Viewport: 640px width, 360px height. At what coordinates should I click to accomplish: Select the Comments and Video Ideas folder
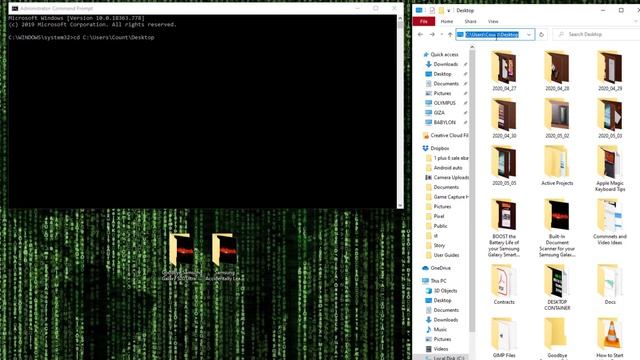coord(610,222)
